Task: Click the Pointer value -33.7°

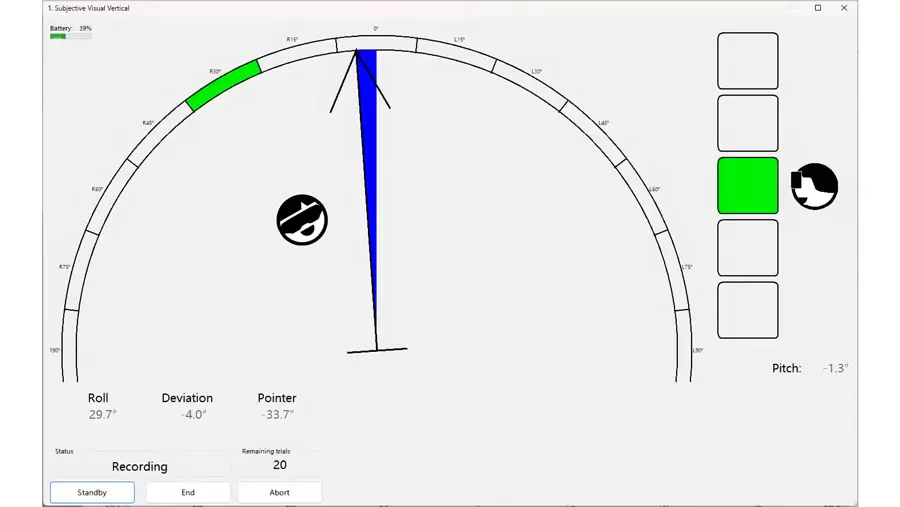Action: click(x=277, y=414)
